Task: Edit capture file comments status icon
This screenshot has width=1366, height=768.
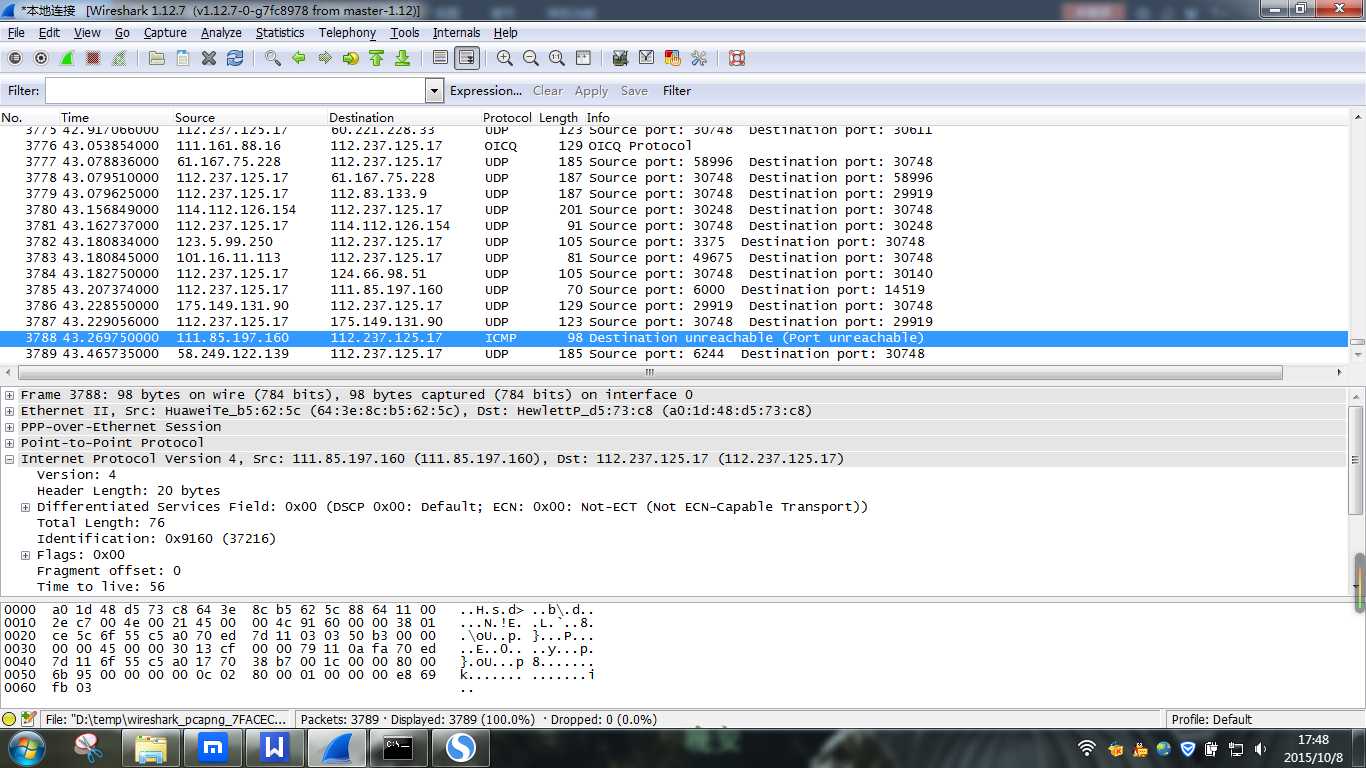Action: [x=28, y=719]
